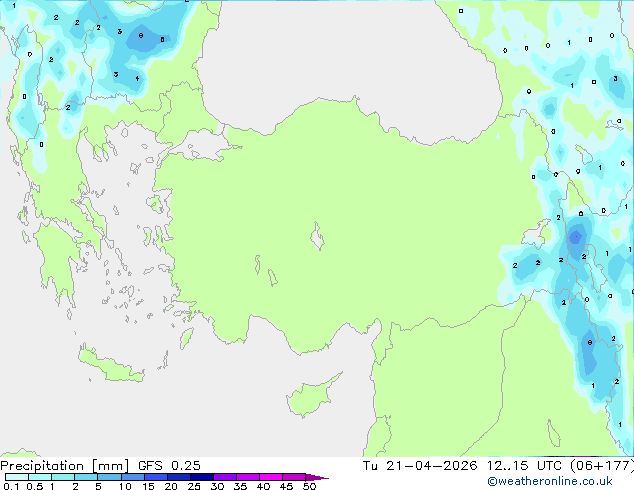This screenshot has height=490, width=634.
Task: Click the legend label '35'
Action: (x=240, y=486)
